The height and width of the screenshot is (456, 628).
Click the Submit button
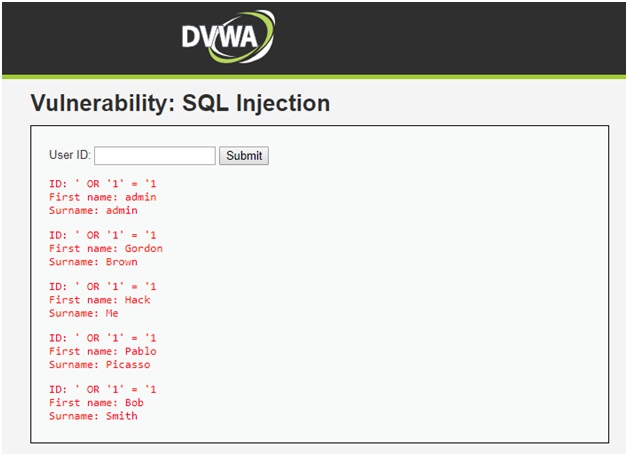coord(244,155)
